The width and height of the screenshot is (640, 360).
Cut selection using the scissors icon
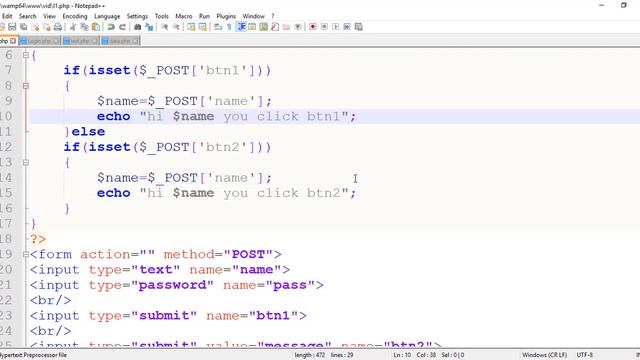[73, 27]
